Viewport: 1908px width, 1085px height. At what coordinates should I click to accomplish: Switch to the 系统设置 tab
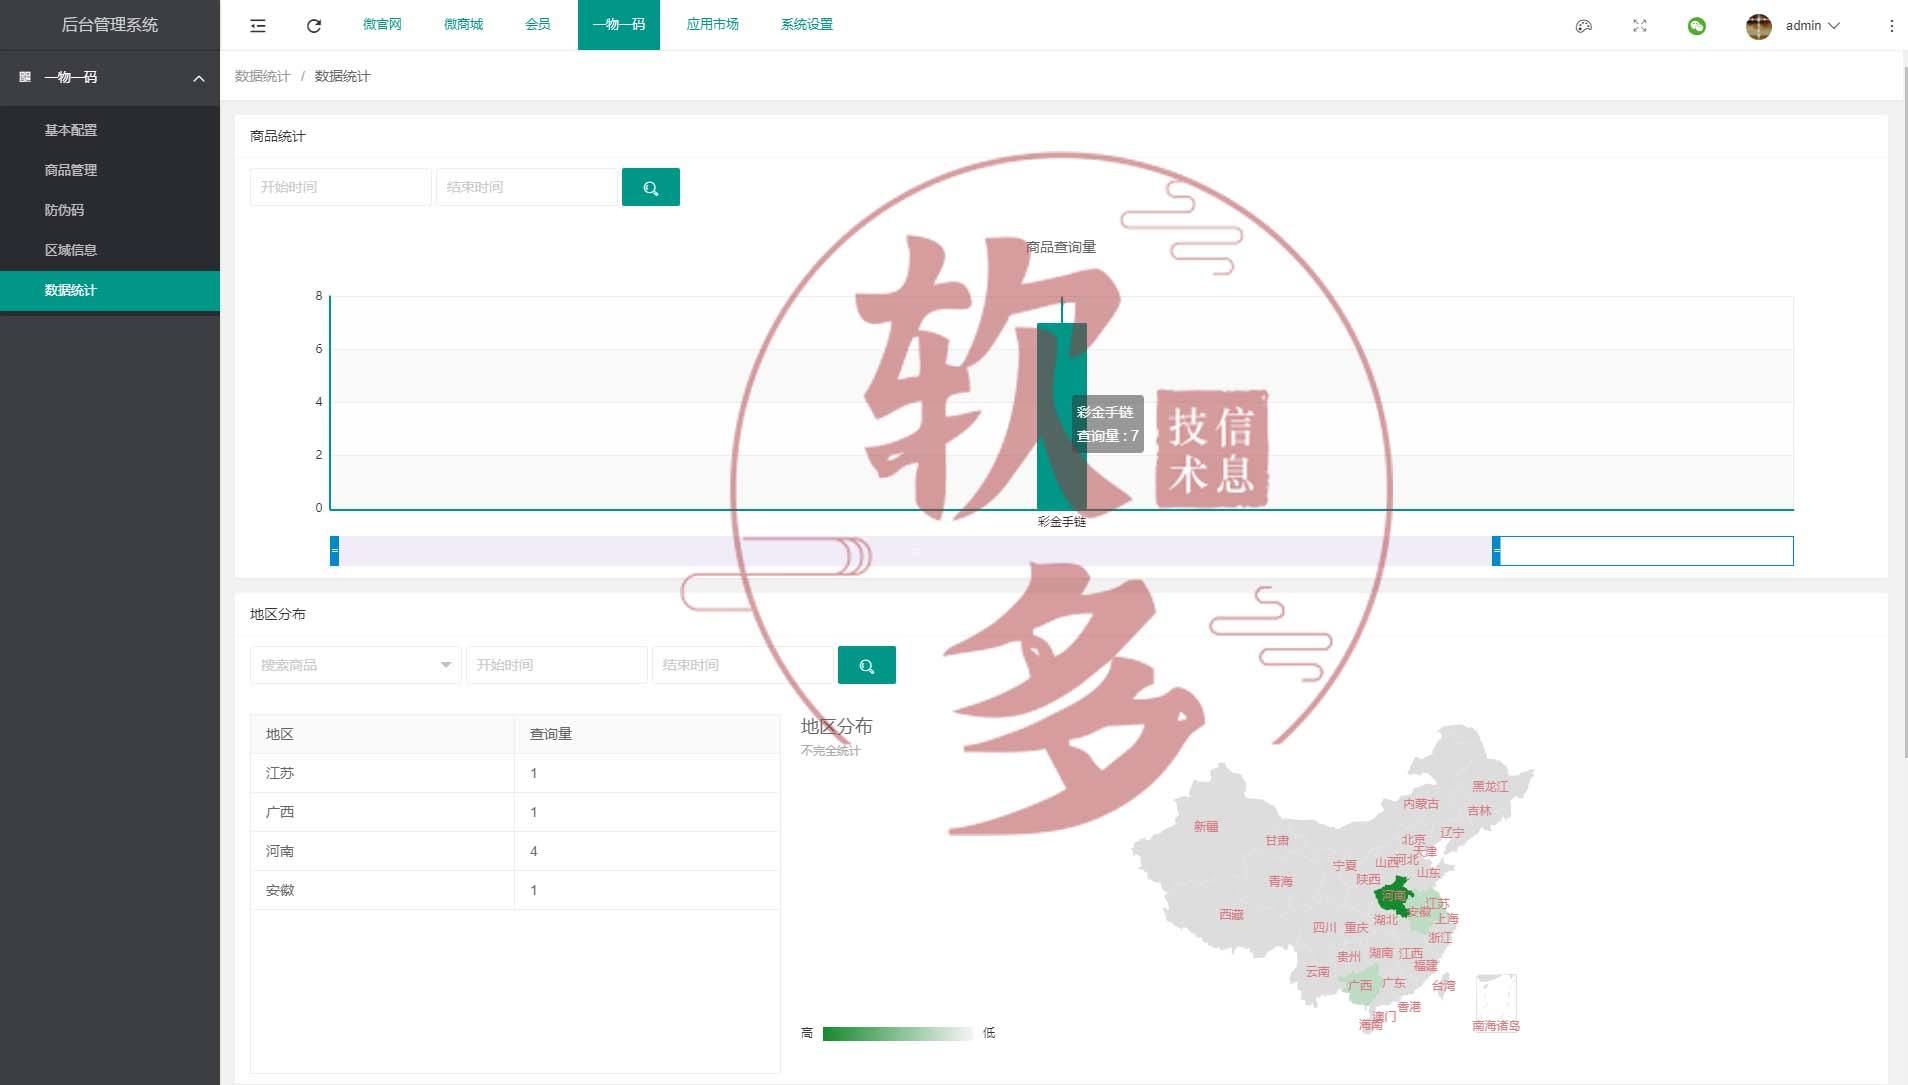pyautogui.click(x=807, y=24)
